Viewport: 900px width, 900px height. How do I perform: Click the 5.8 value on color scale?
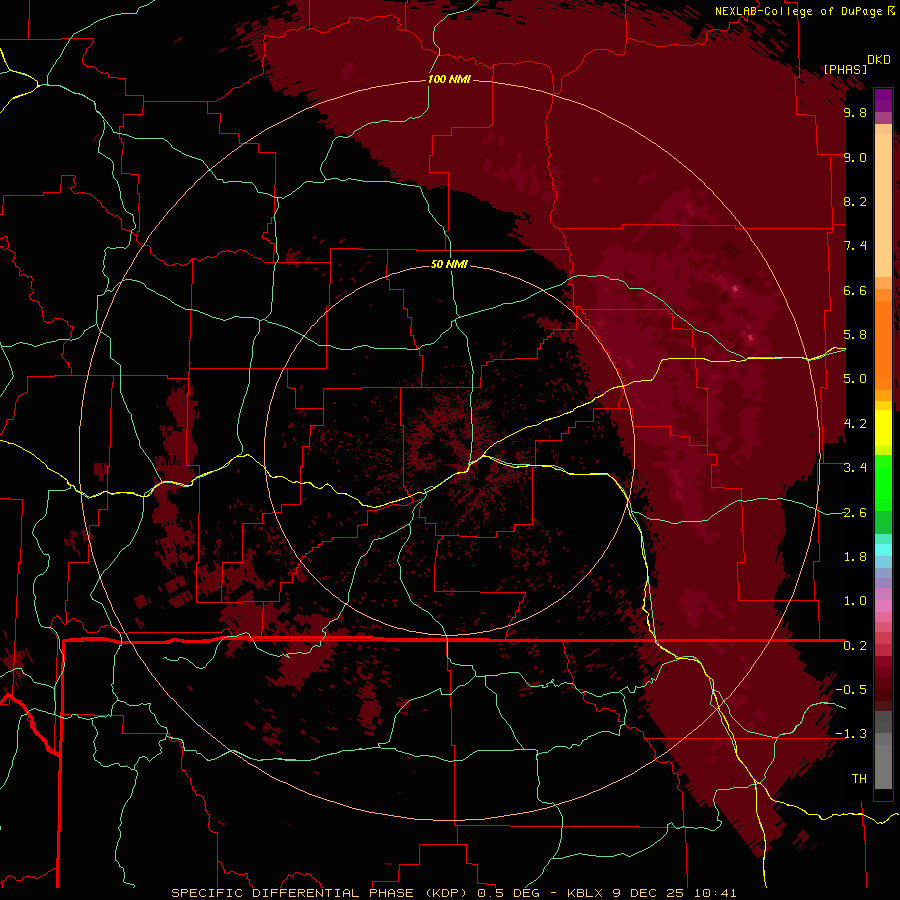[855, 335]
